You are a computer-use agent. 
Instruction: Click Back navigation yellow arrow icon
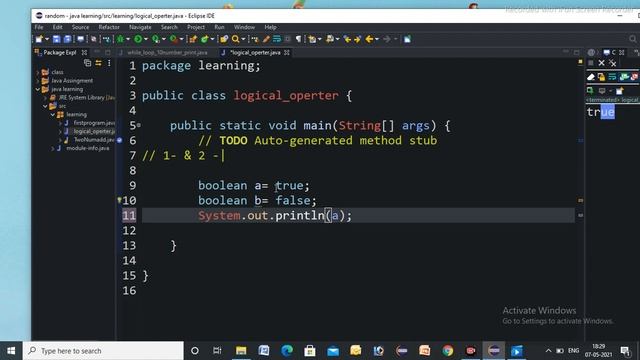(x=369, y=39)
